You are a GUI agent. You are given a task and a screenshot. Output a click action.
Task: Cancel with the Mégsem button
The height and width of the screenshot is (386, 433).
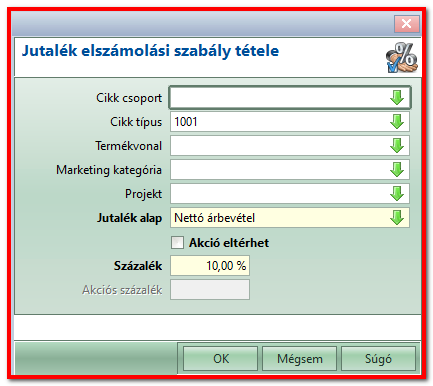click(299, 359)
